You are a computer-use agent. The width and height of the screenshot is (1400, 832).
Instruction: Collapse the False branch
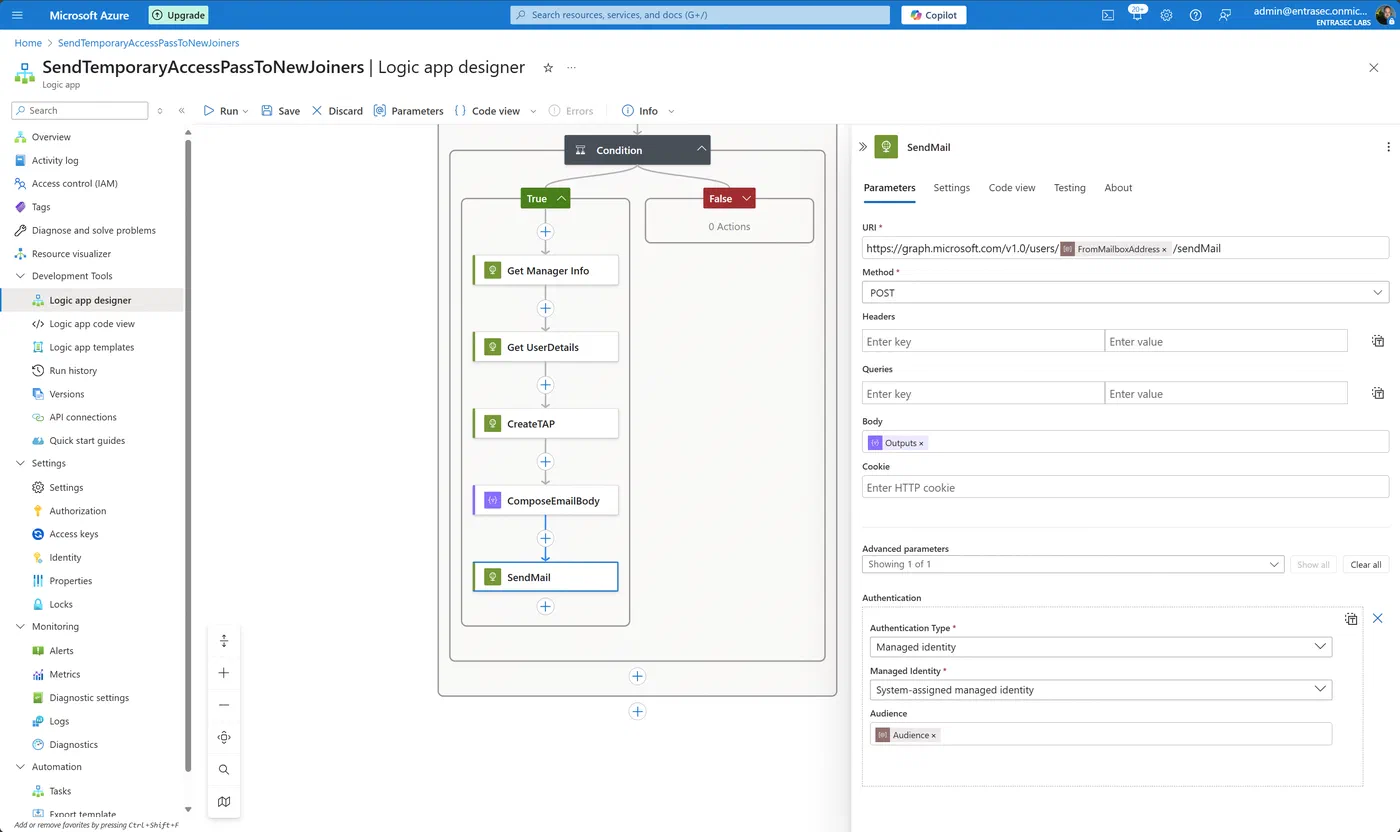744,198
